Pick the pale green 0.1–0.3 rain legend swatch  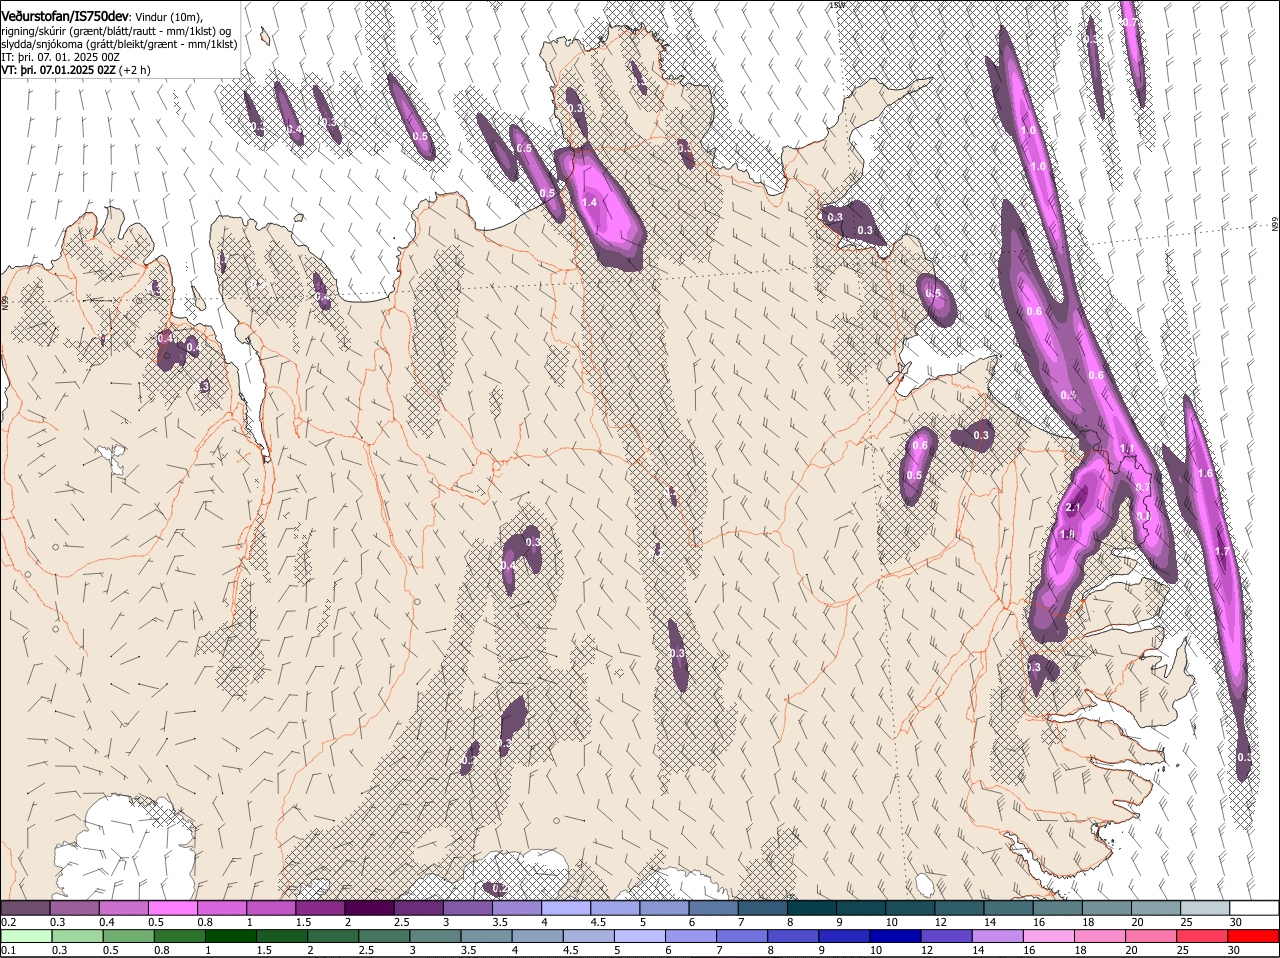point(25,936)
